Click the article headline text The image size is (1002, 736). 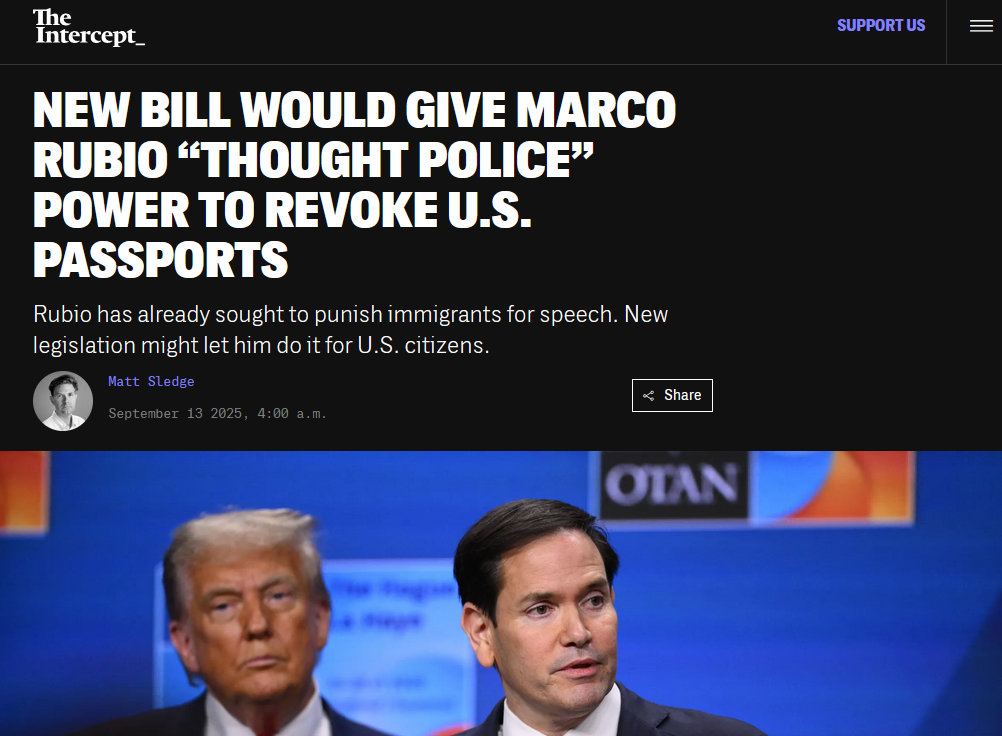354,185
